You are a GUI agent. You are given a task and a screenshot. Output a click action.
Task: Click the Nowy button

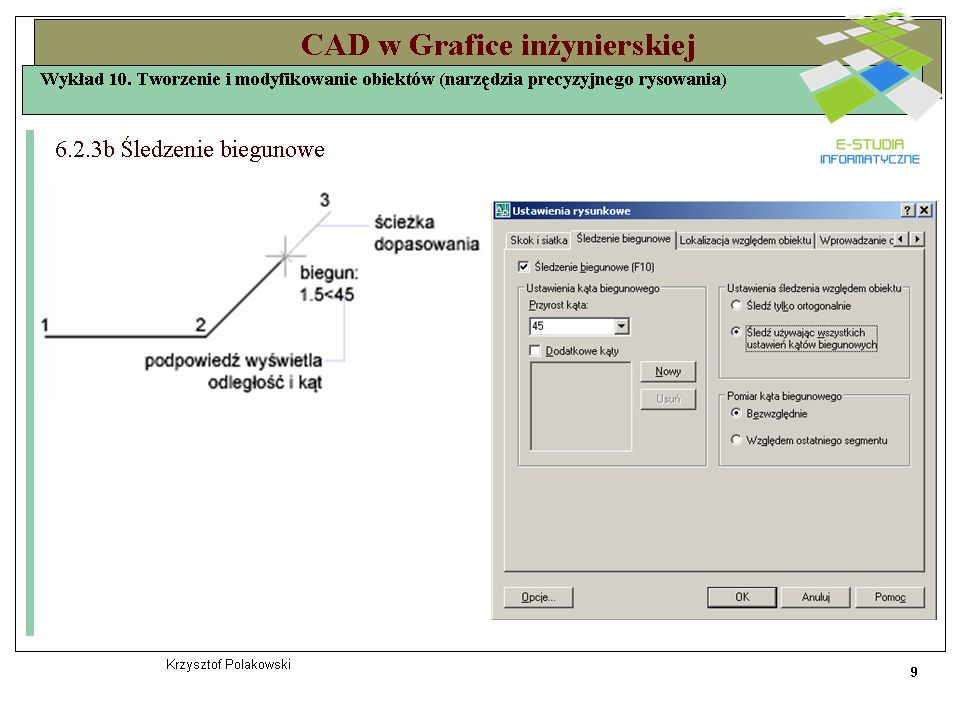tap(668, 372)
